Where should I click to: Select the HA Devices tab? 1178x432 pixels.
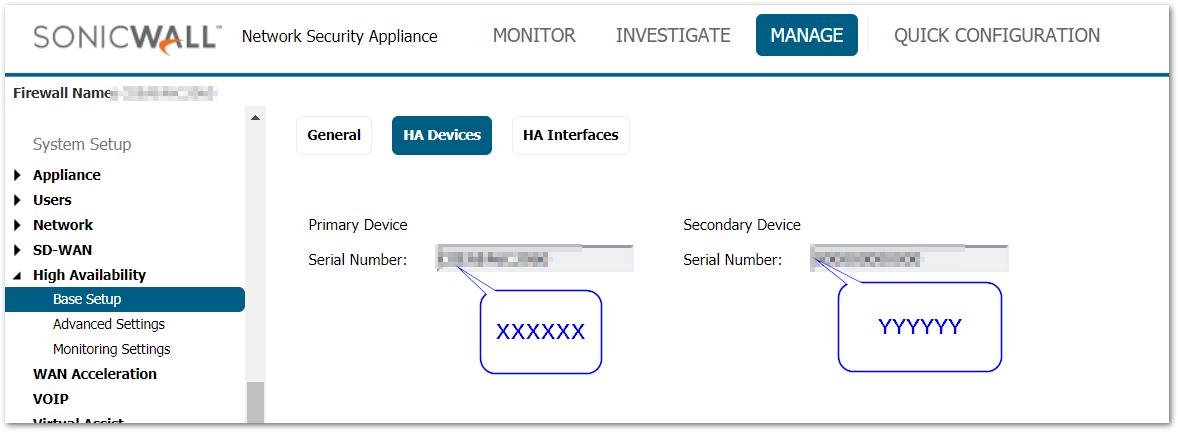coord(442,135)
